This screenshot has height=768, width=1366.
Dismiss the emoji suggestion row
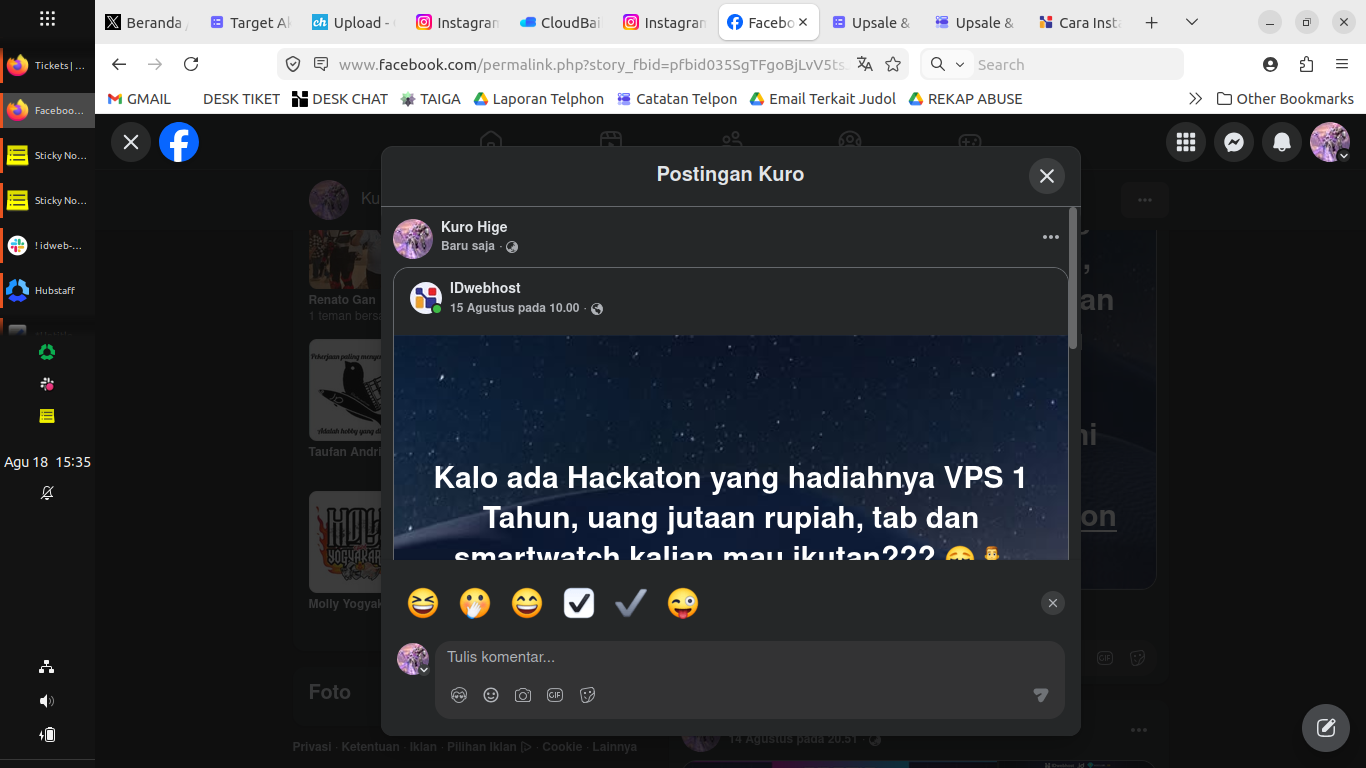point(1052,603)
